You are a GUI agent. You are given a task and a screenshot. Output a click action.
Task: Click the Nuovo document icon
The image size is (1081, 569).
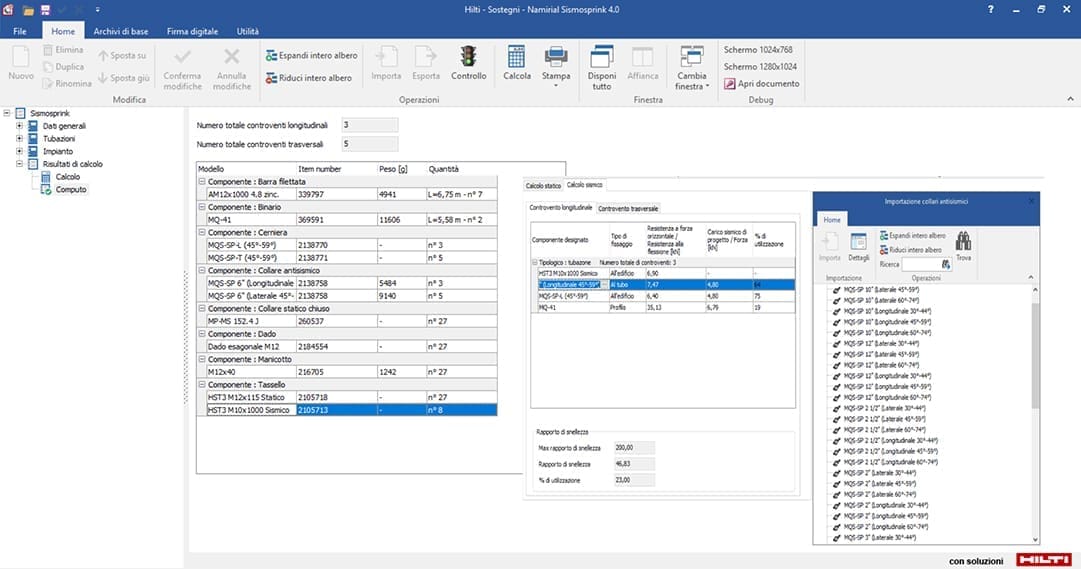point(21,57)
